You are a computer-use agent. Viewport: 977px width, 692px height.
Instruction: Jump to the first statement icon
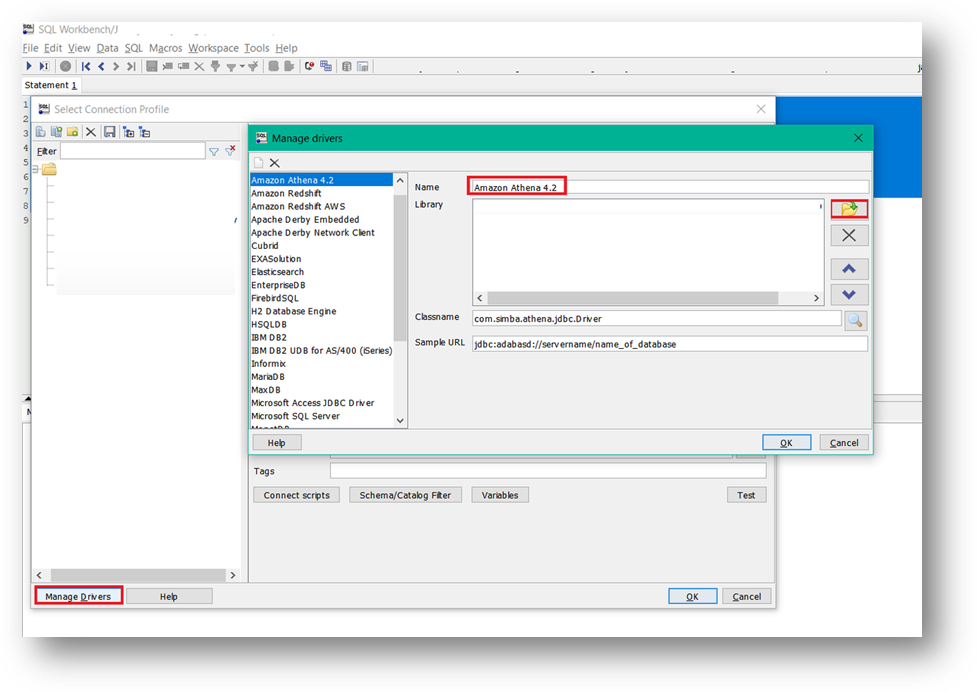[x=86, y=66]
